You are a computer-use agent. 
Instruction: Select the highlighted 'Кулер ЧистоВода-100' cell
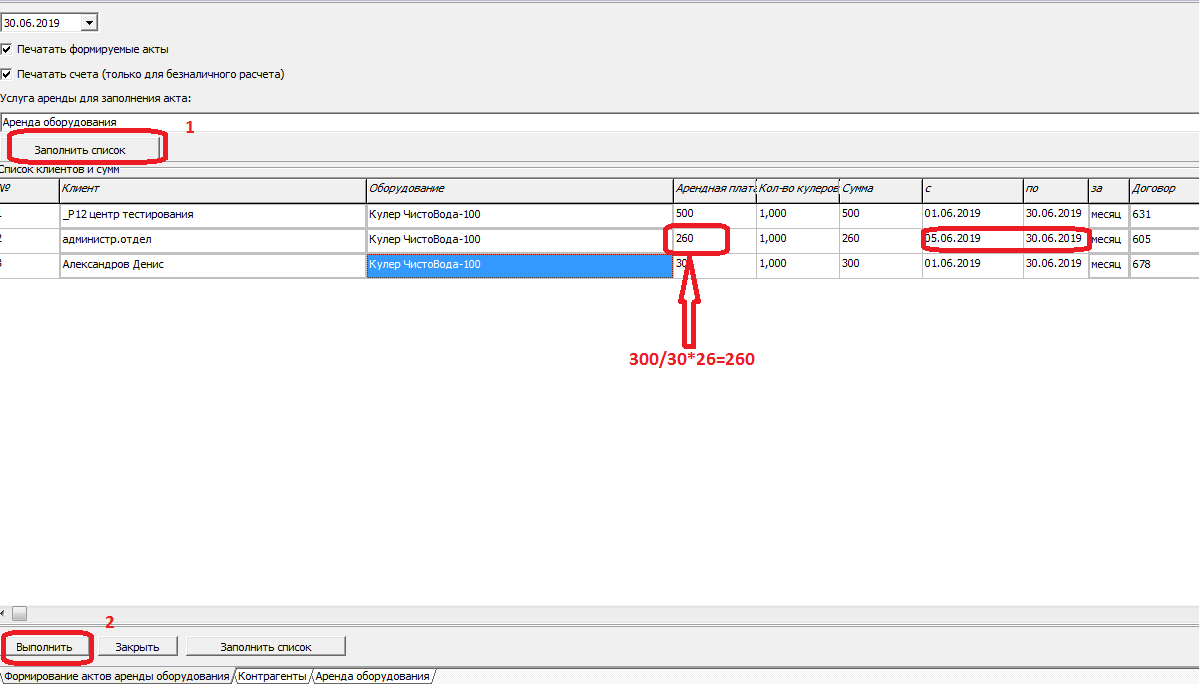click(x=519, y=265)
